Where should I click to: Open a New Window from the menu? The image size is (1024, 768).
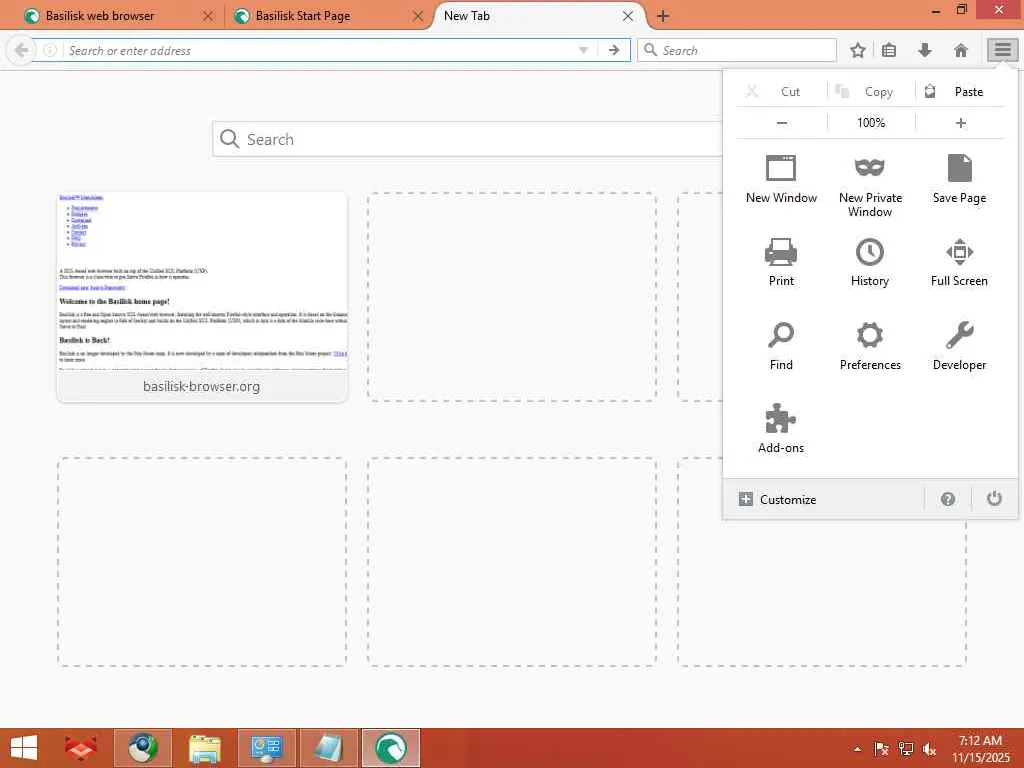point(781,179)
